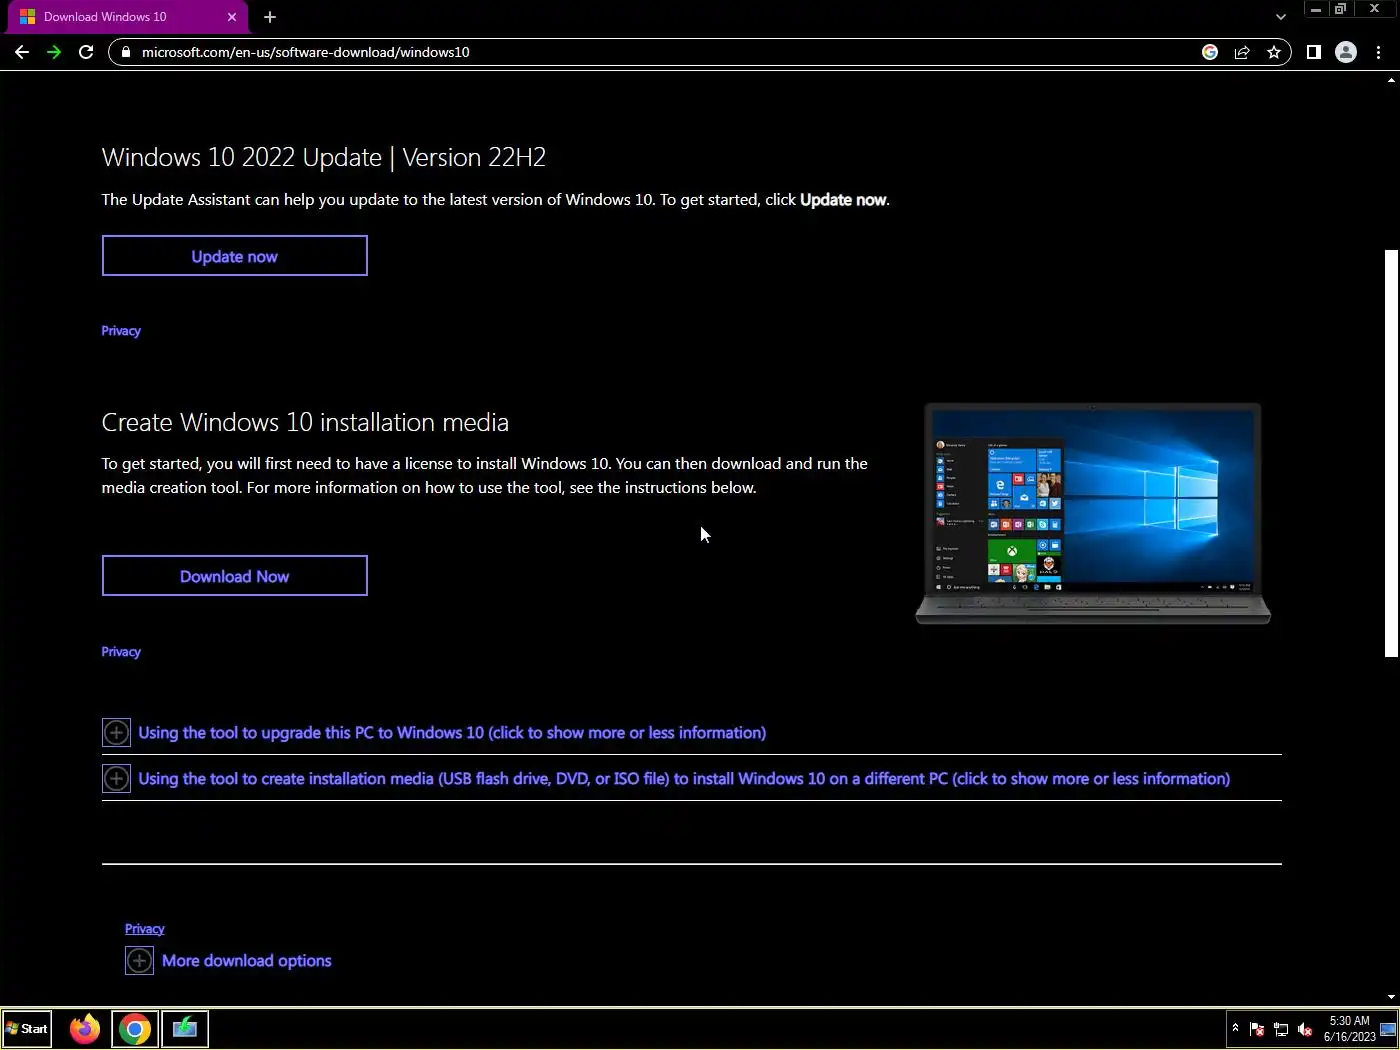1400x1050 pixels.
Task: Click the green forward arrow
Action: click(54, 52)
